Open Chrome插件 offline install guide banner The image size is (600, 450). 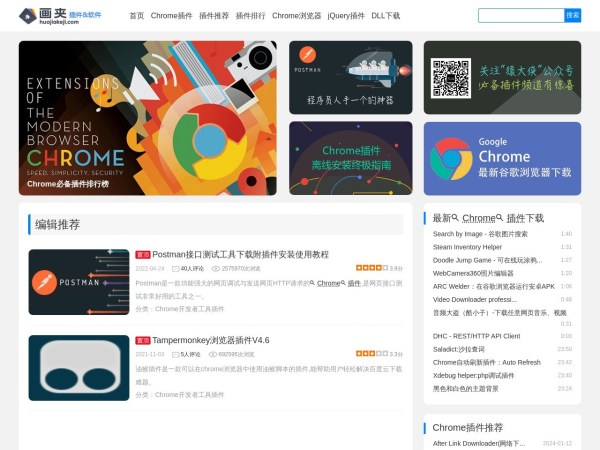[x=350, y=158]
